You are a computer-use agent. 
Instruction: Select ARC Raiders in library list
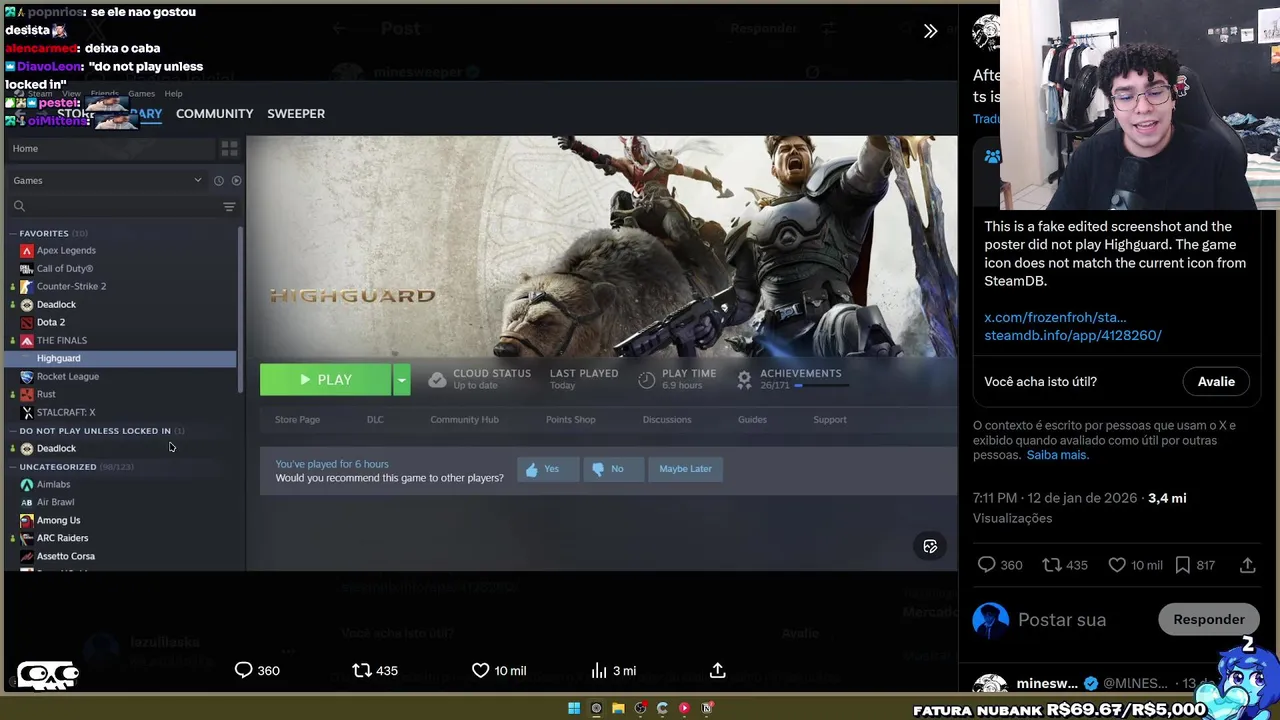[62, 539]
